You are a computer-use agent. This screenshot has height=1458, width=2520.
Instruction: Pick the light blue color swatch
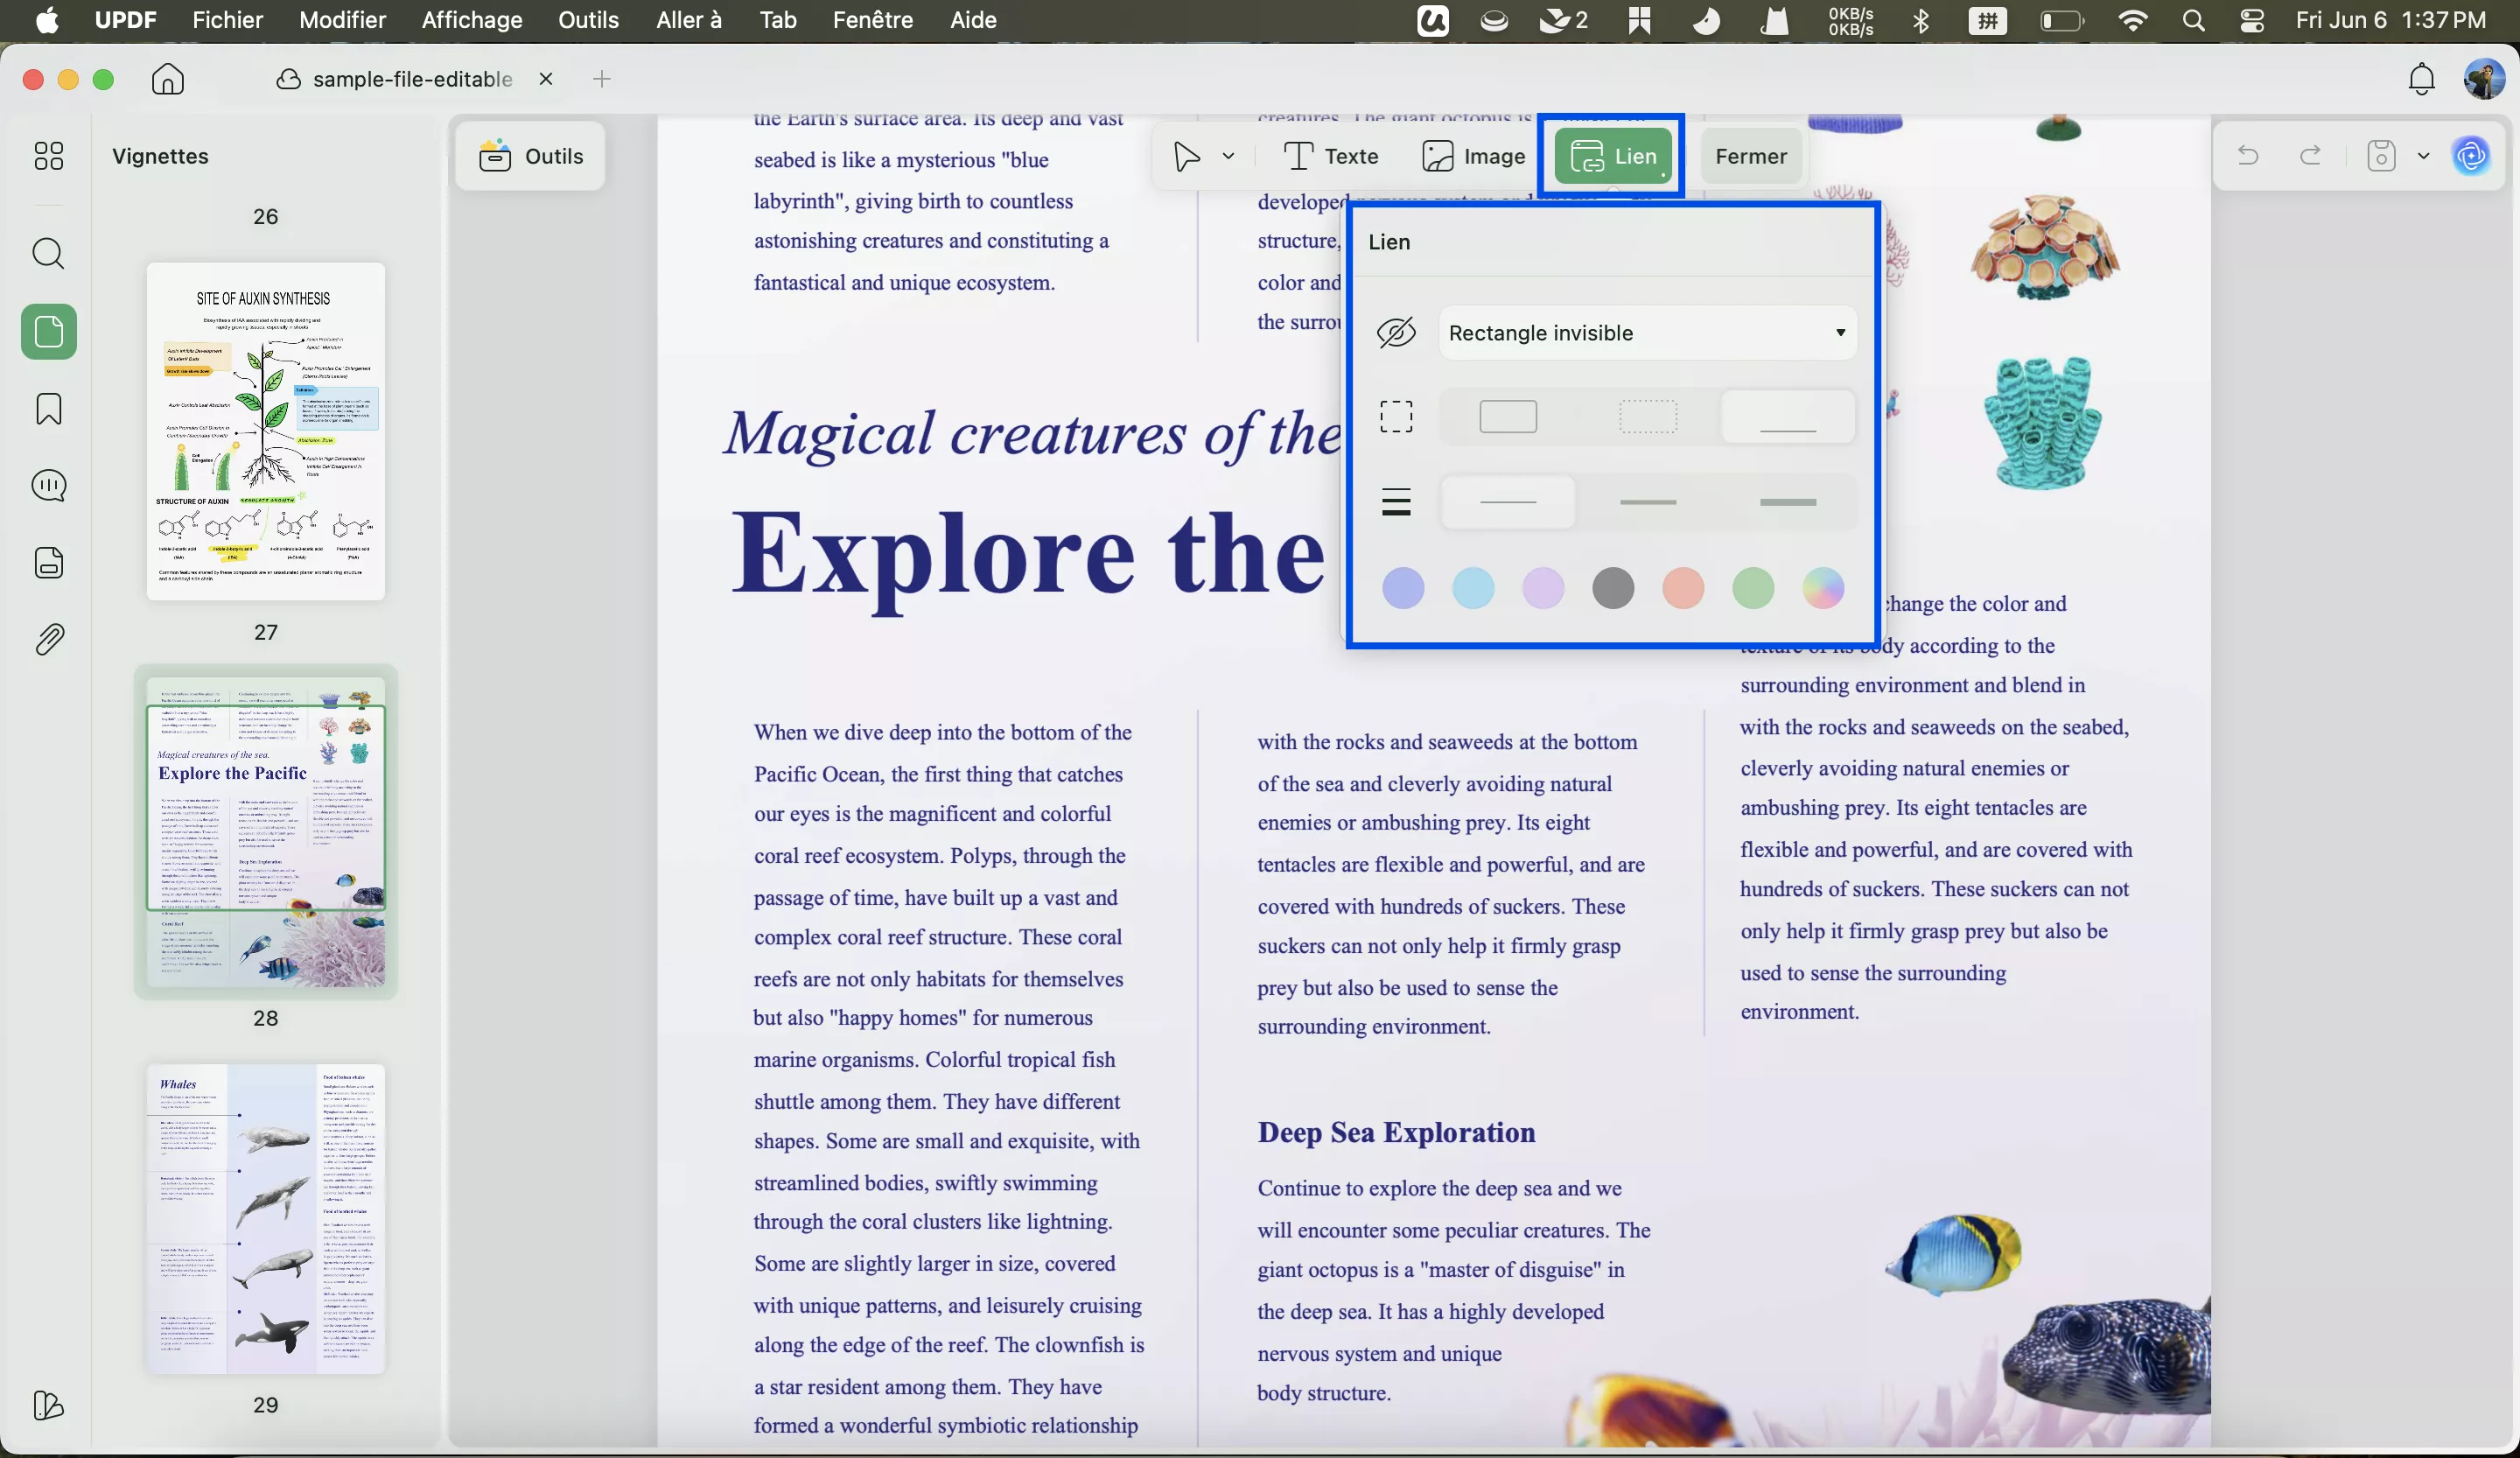(1473, 588)
